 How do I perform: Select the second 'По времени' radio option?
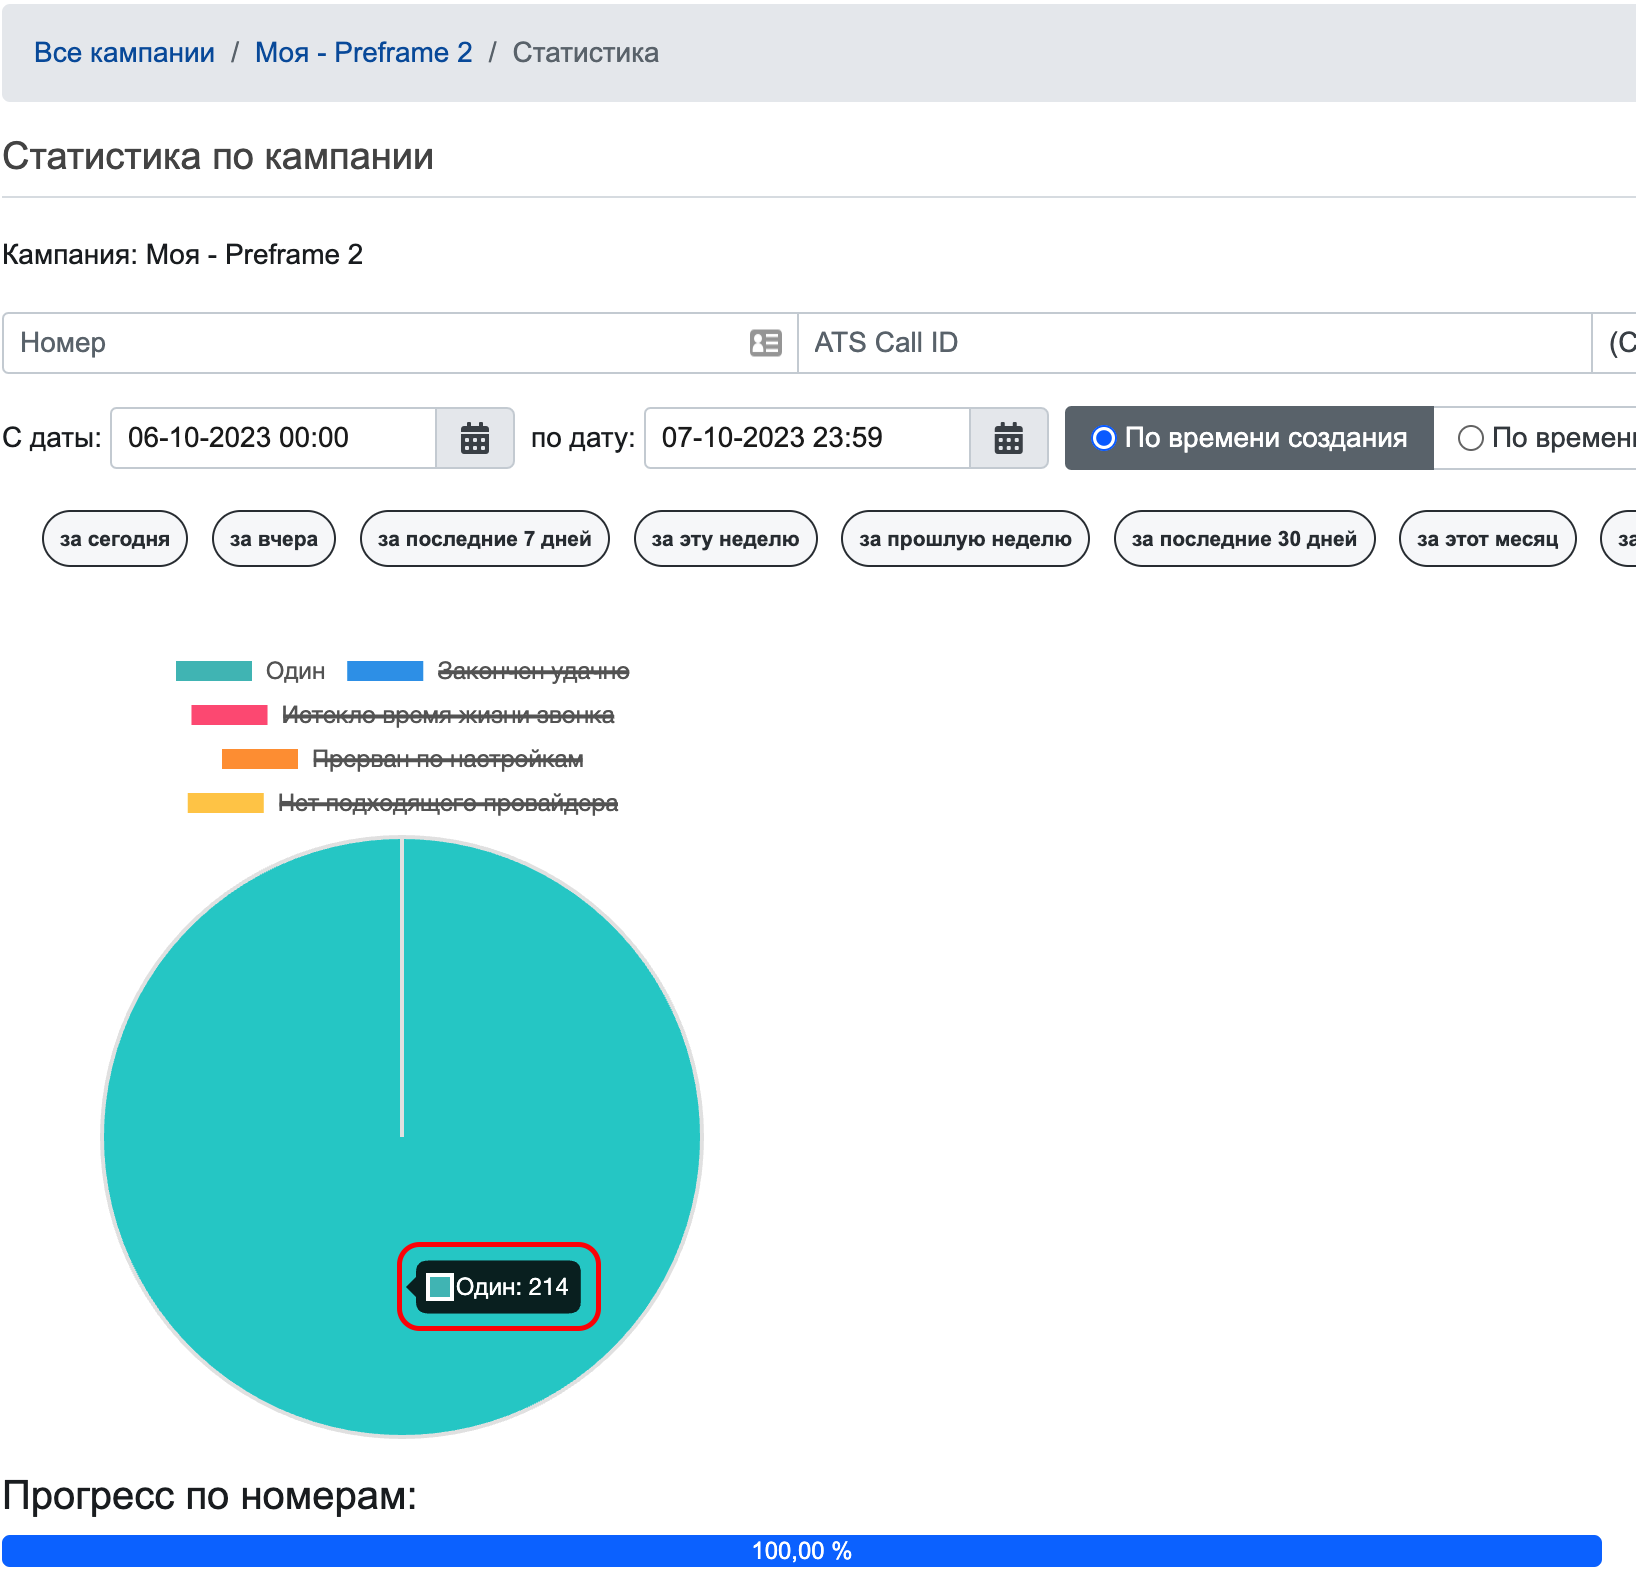[1470, 438]
